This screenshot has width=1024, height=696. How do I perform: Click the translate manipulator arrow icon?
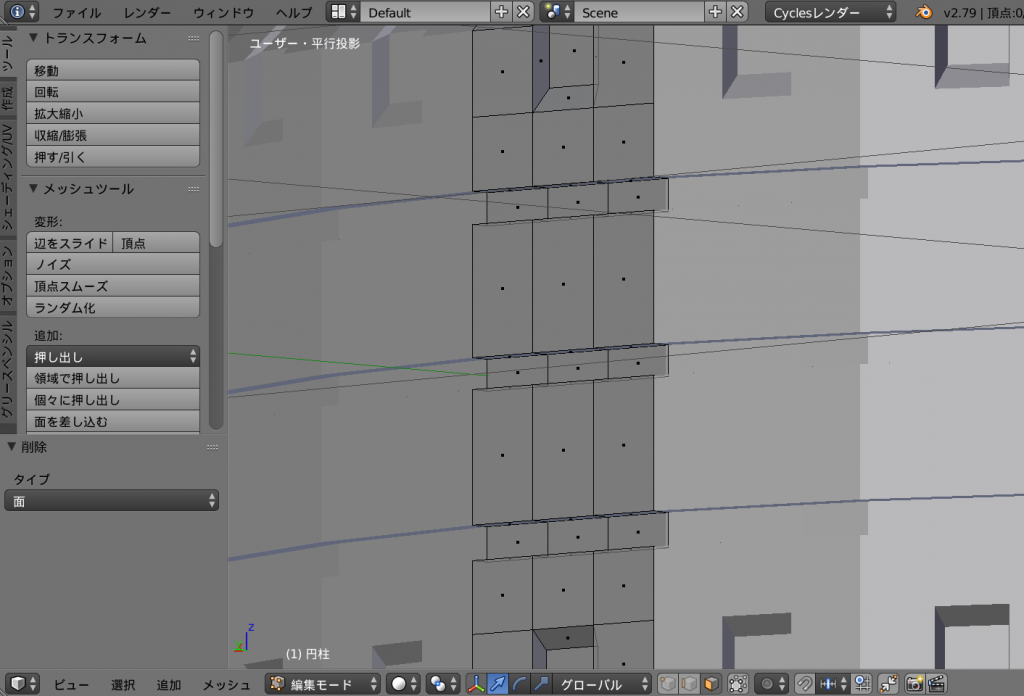pyautogui.click(x=498, y=685)
